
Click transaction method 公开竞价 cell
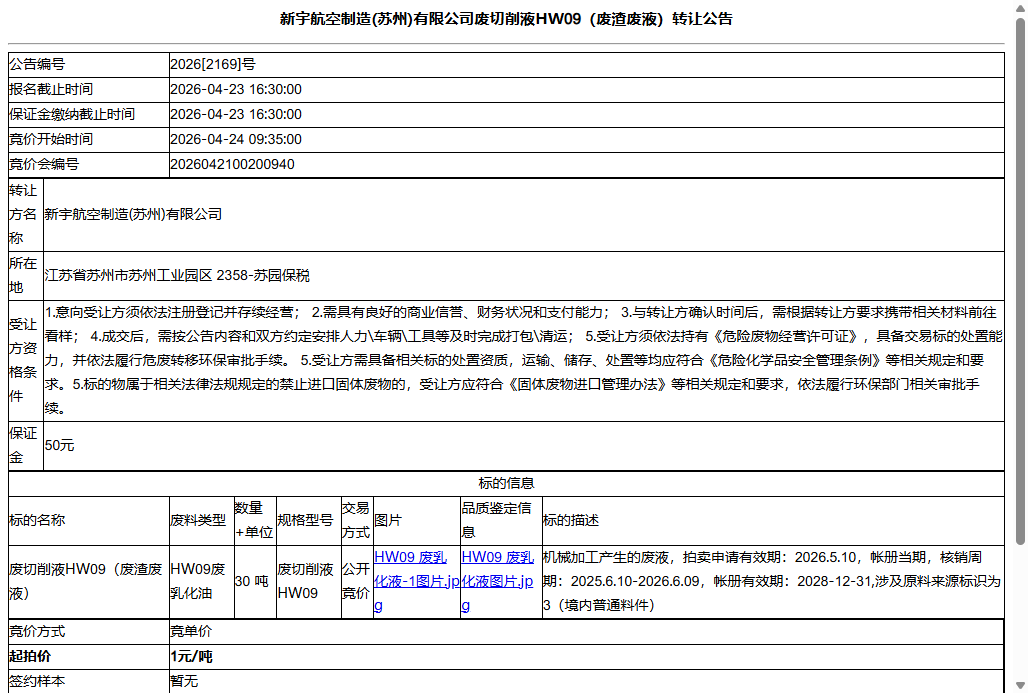357,582
